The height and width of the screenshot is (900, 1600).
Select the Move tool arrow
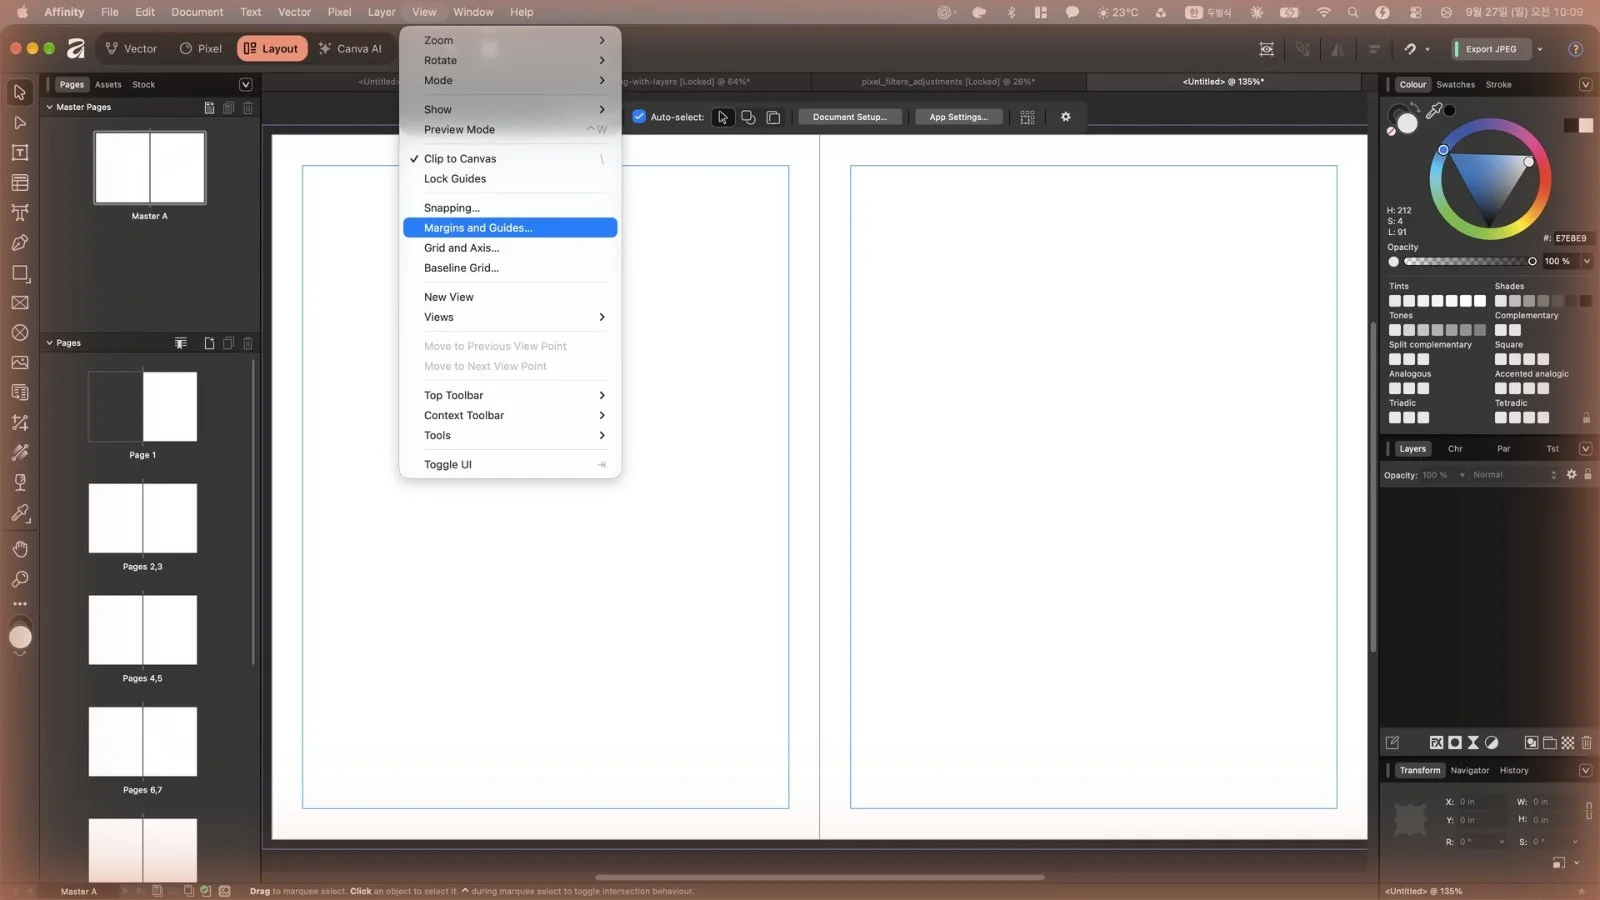(x=19, y=92)
